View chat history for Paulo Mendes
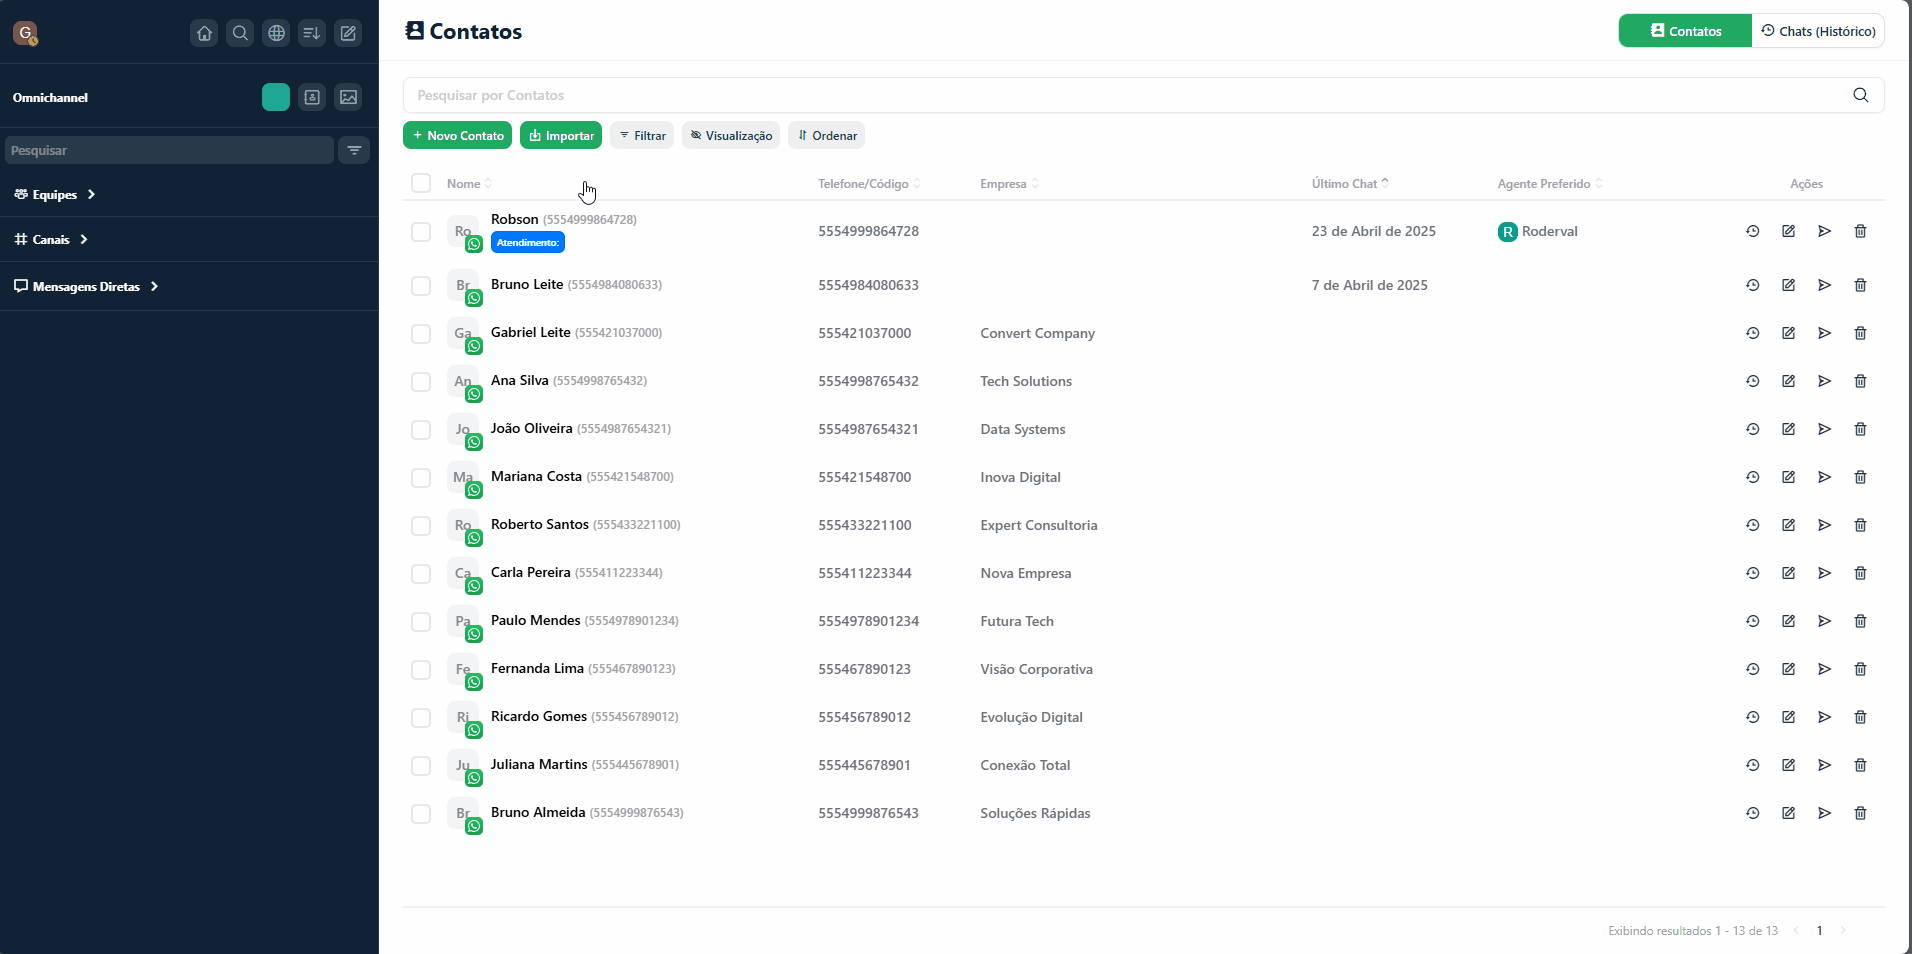 (1752, 621)
